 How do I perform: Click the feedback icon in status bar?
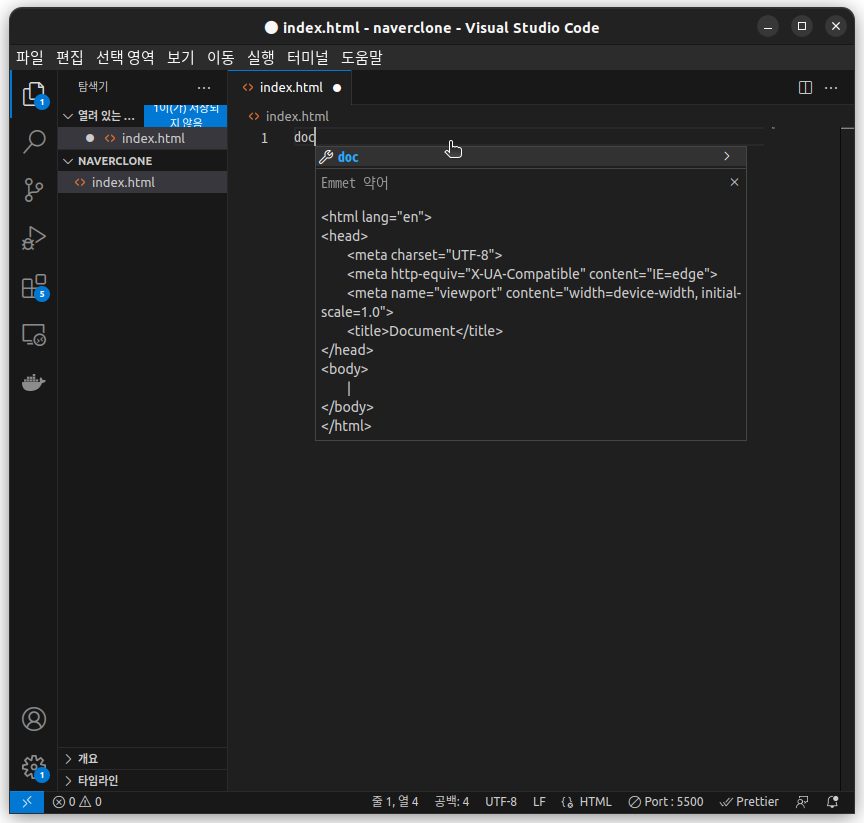802,802
